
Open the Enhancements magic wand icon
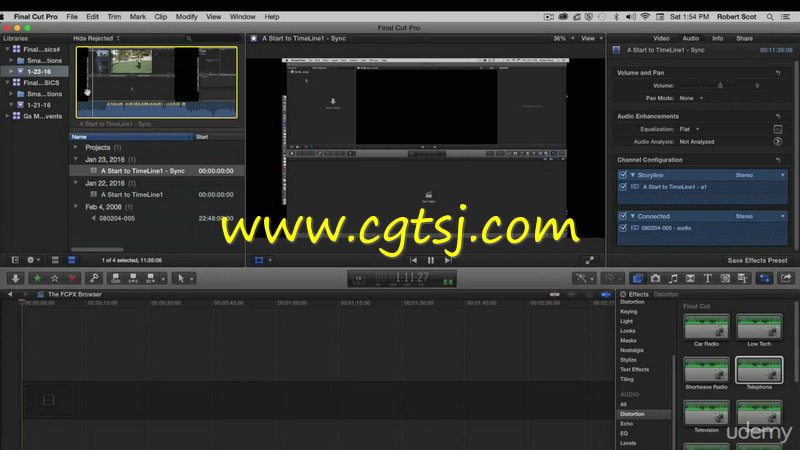(x=581, y=279)
